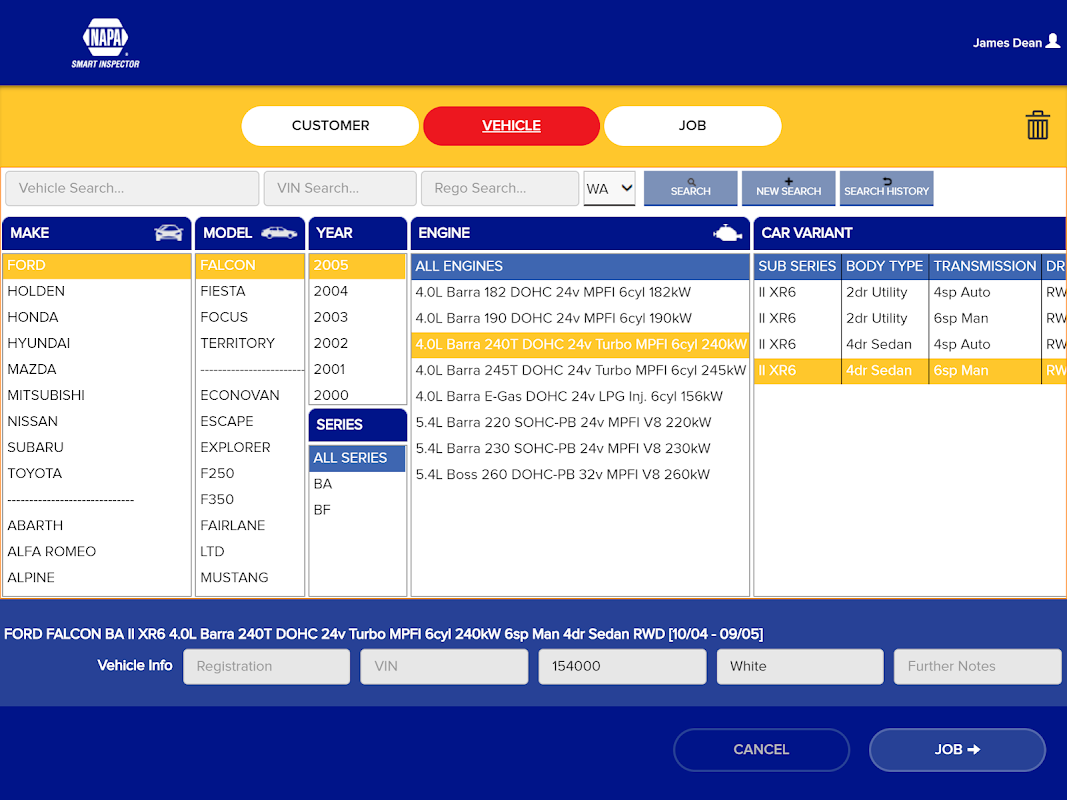This screenshot has height=800, width=1067.
Task: Select FALCON model
Action: point(250,265)
